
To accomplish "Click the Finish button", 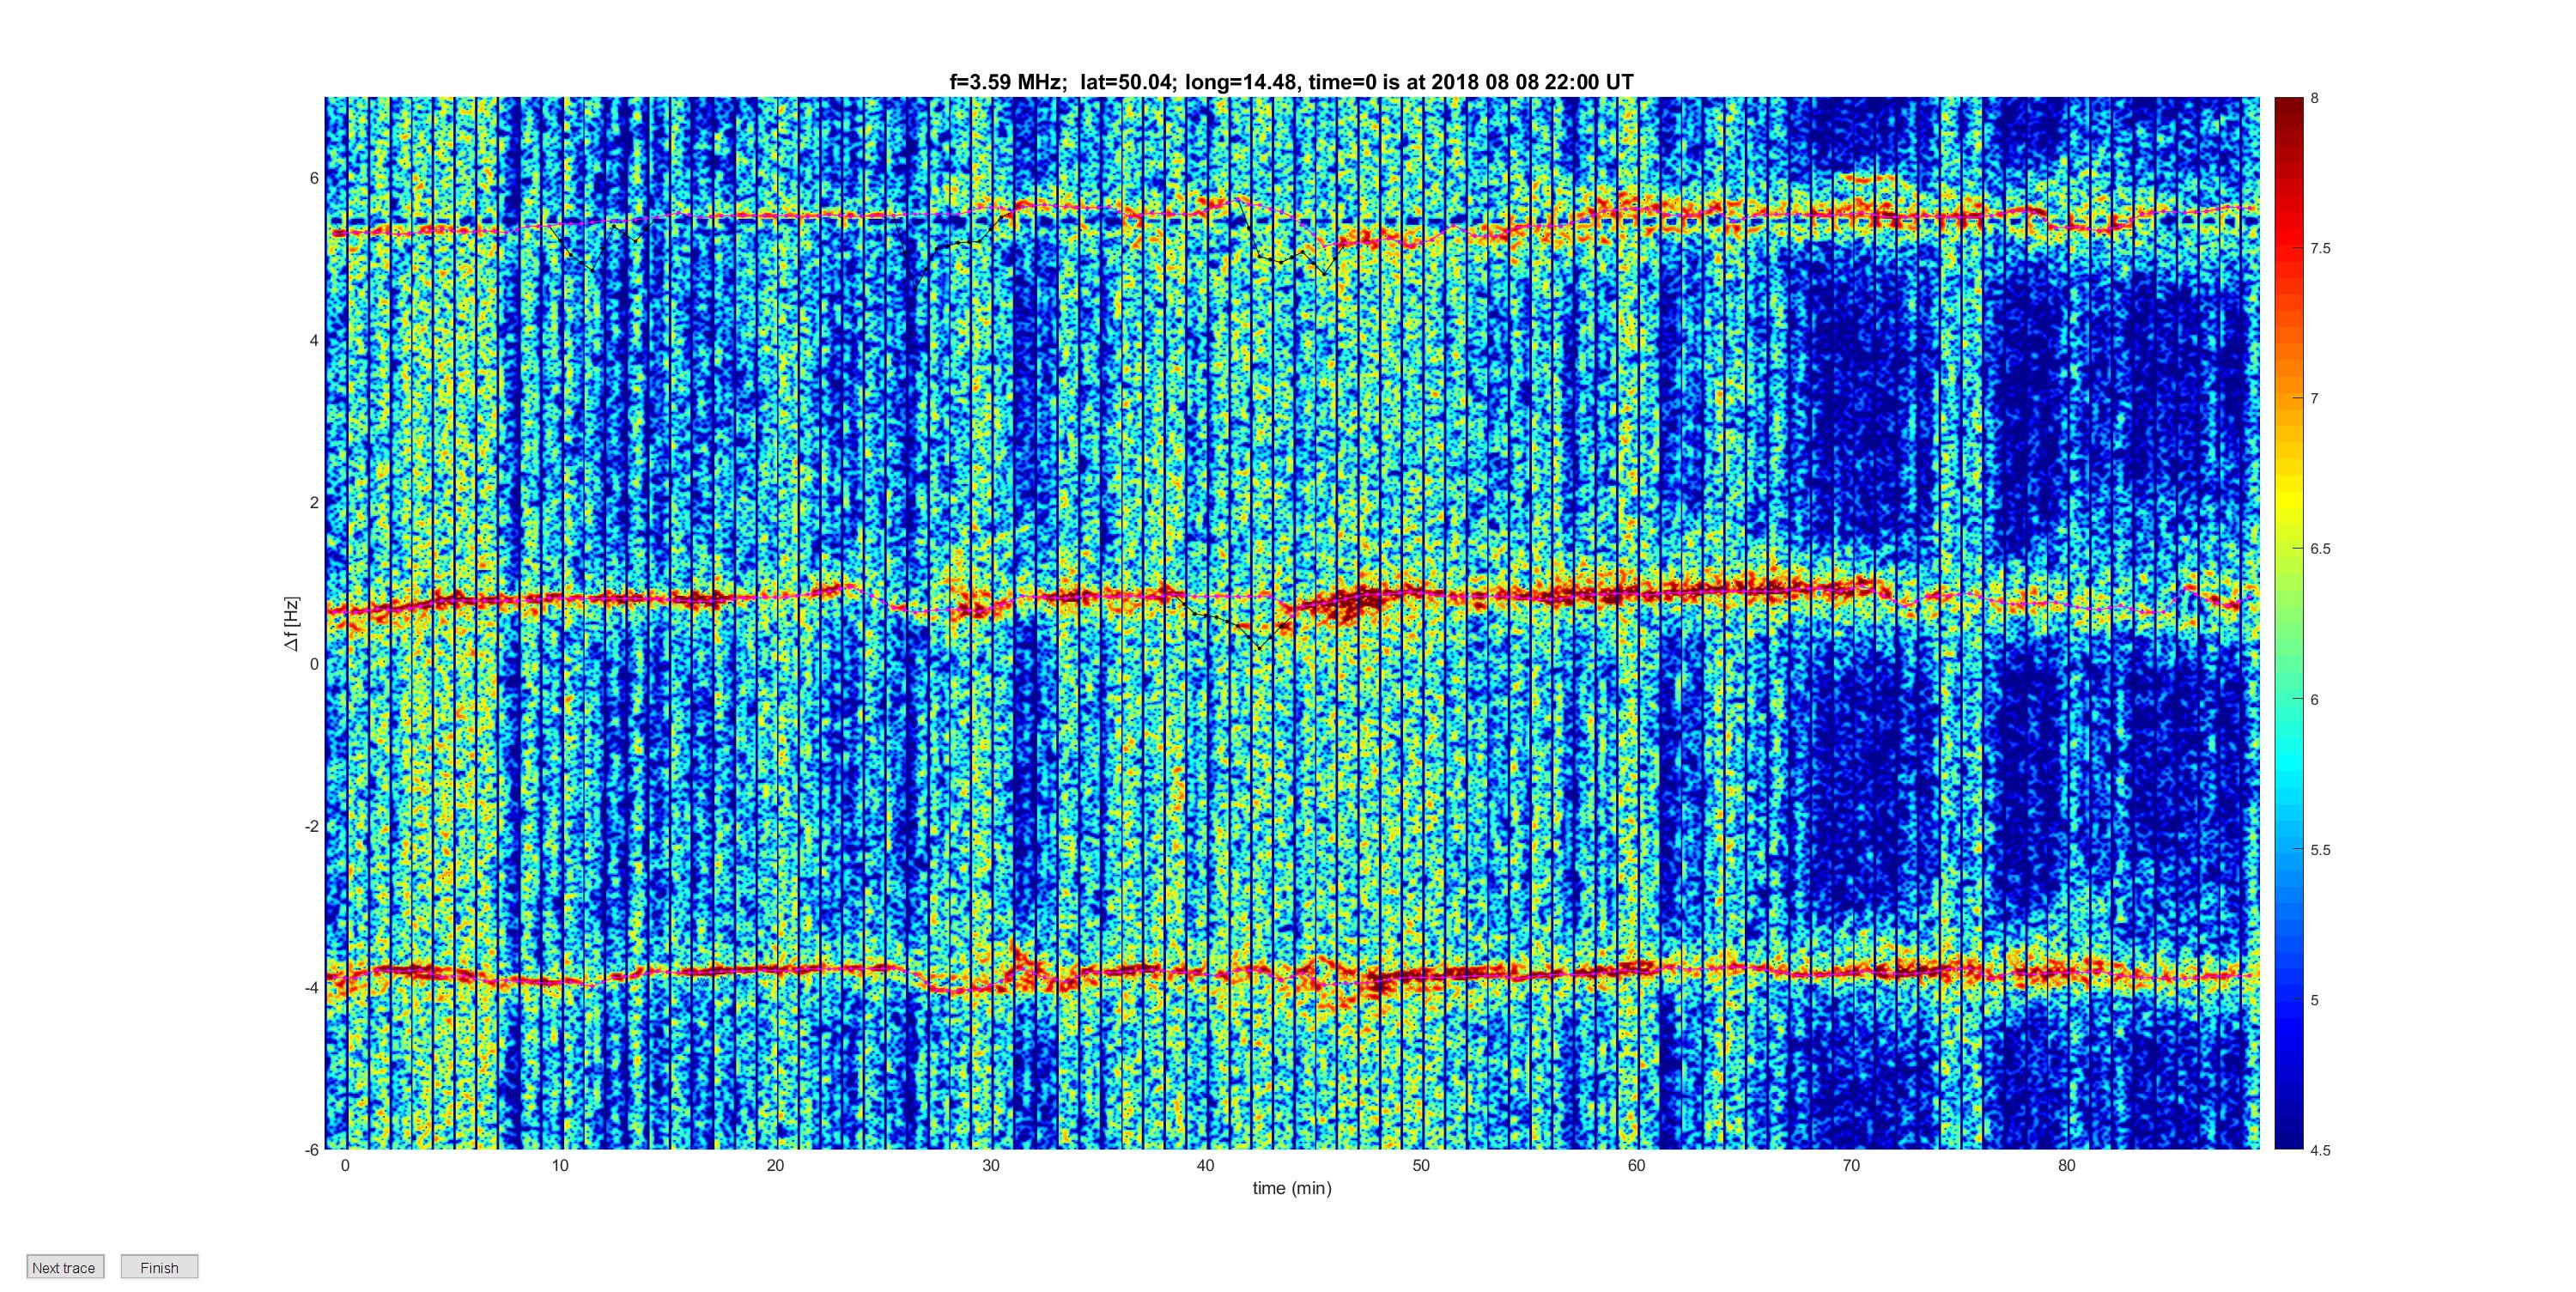I will tap(159, 1267).
